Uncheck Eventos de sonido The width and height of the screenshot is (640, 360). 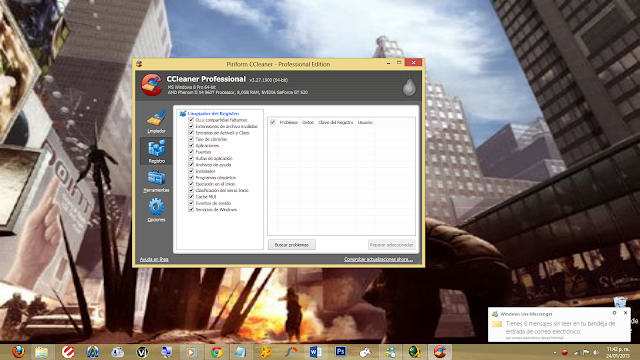pyautogui.click(x=191, y=203)
